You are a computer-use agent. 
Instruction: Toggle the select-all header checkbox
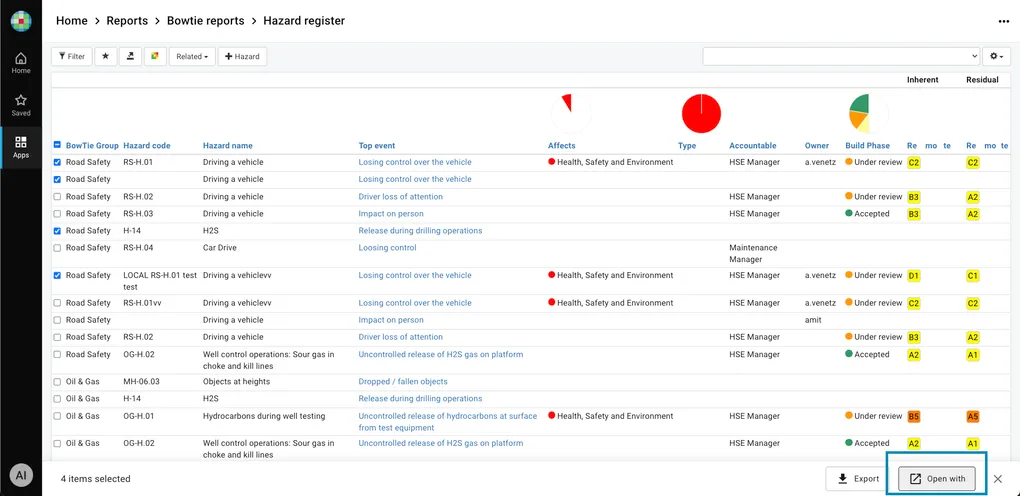[57, 145]
